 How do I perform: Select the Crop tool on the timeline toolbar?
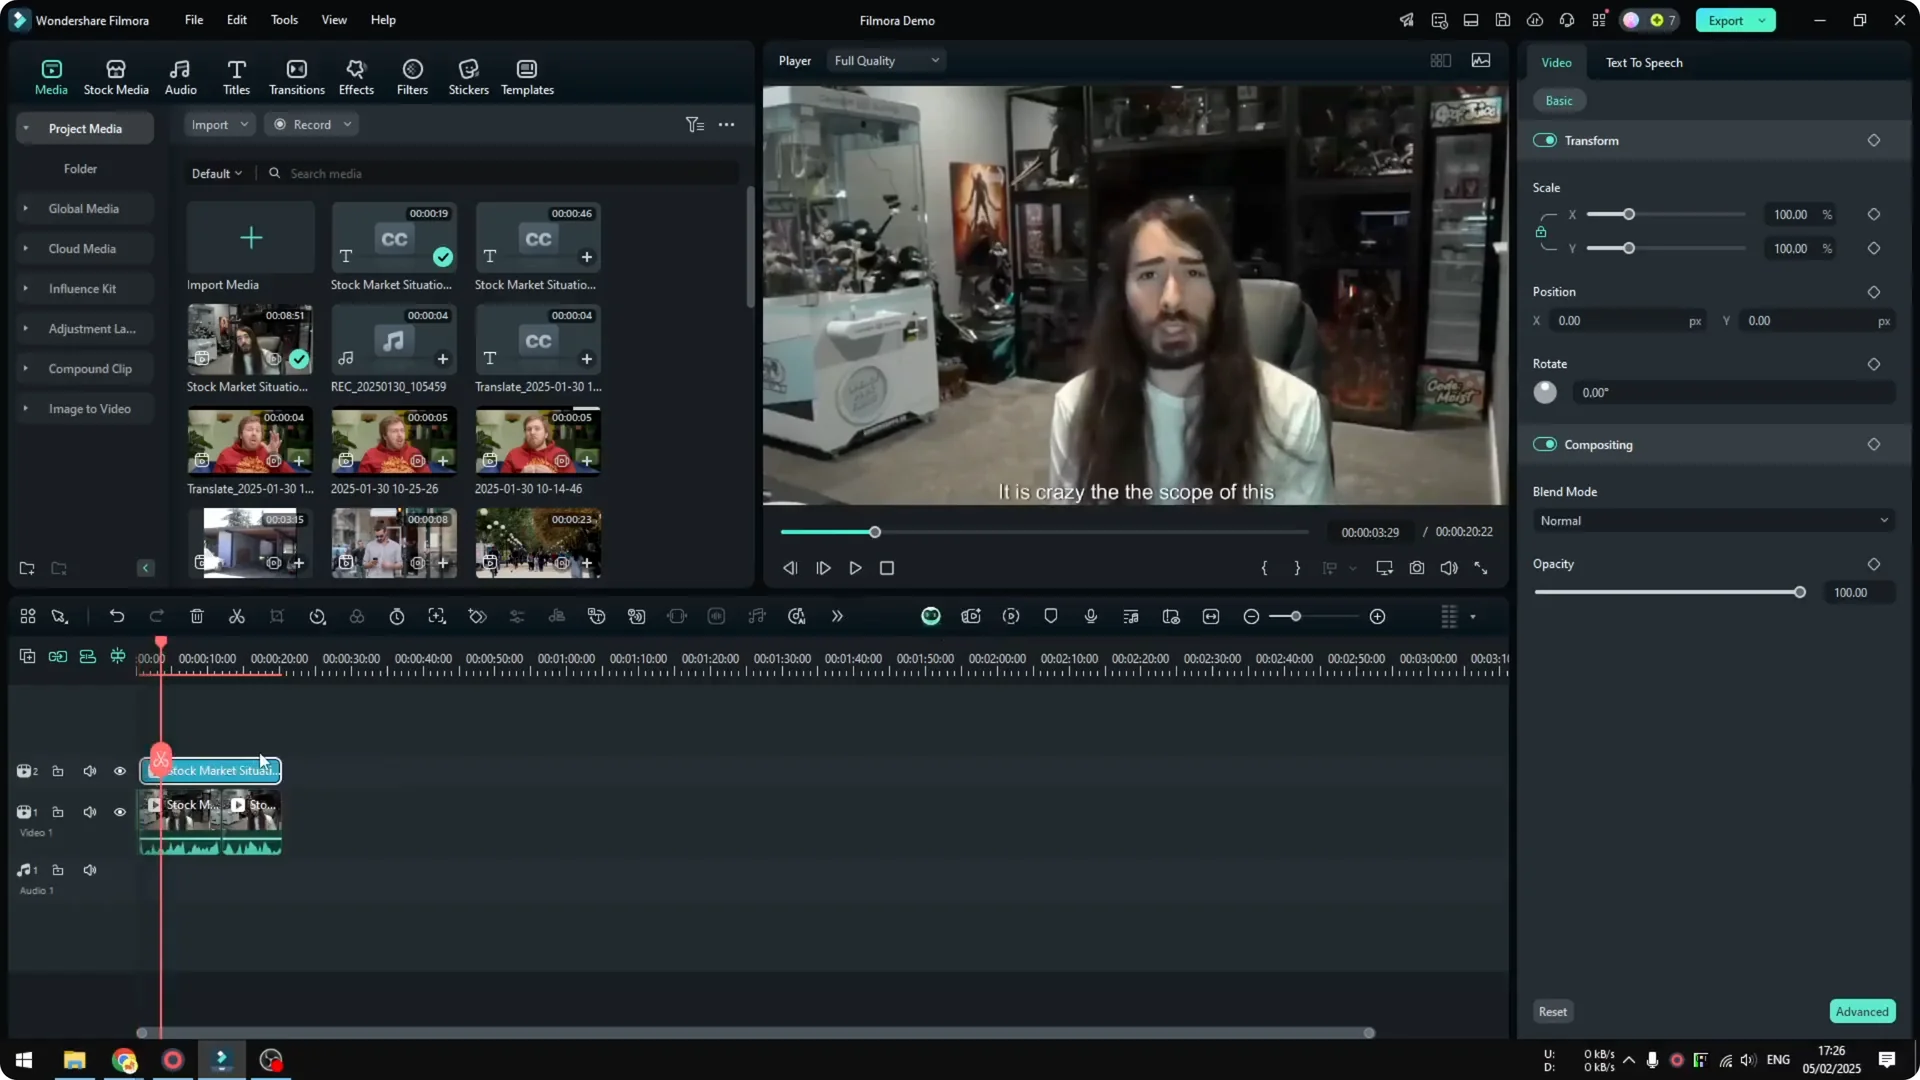point(277,616)
